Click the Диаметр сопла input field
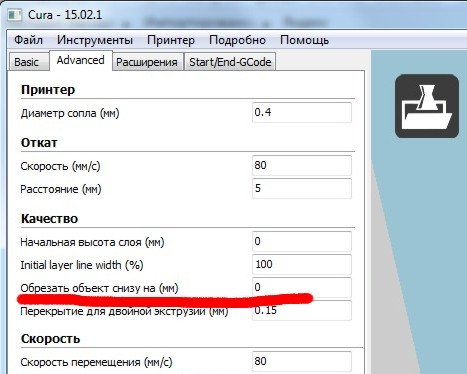The height and width of the screenshot is (374, 467). coord(302,112)
